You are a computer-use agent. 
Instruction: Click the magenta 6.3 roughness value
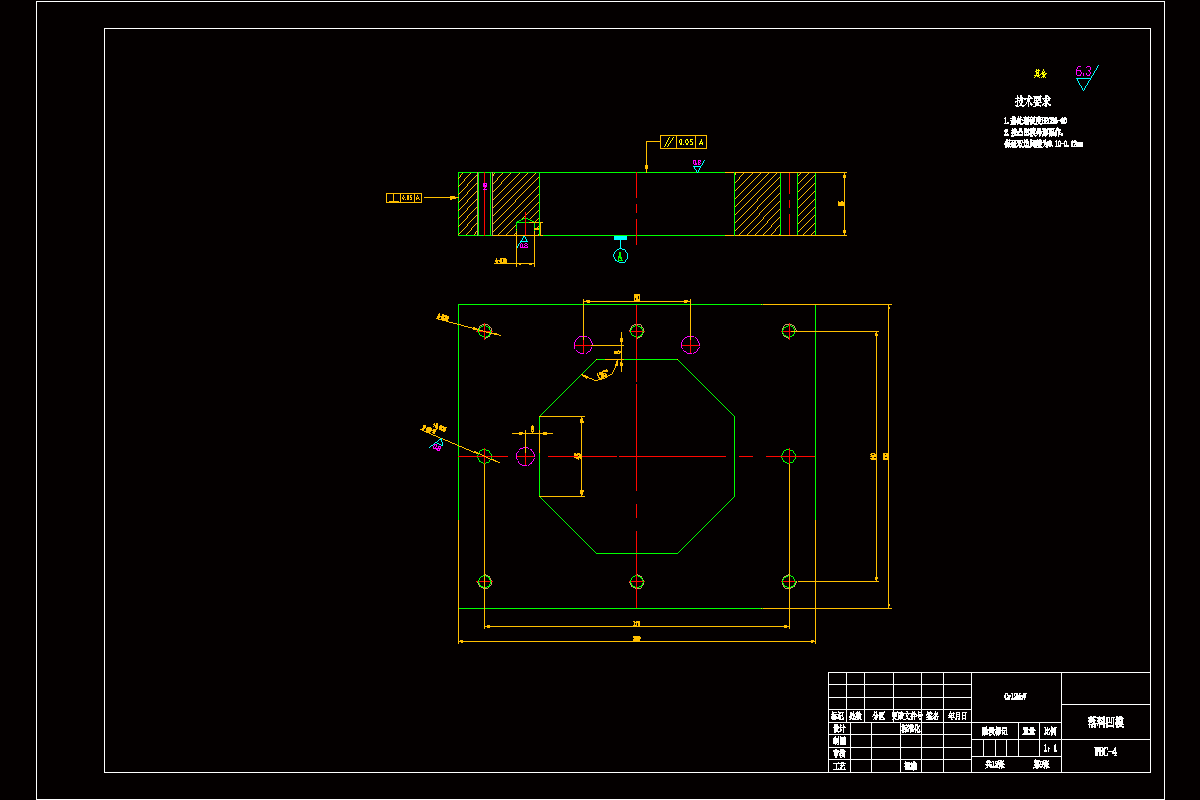click(x=1083, y=72)
